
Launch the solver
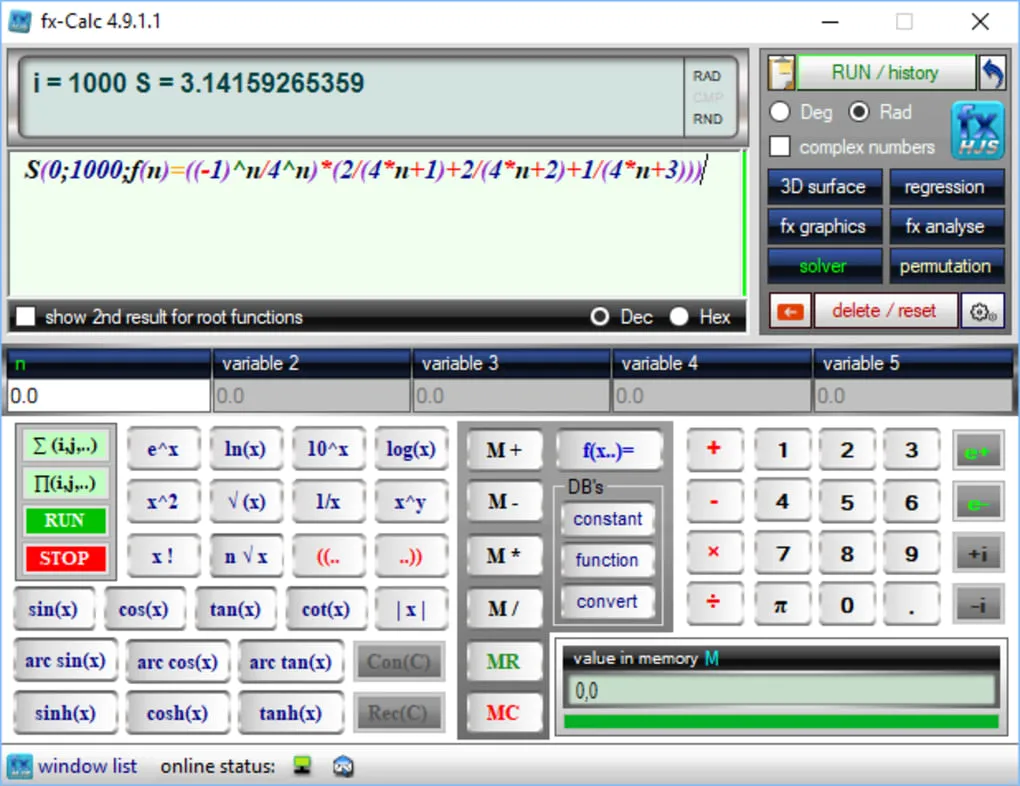[x=824, y=265]
